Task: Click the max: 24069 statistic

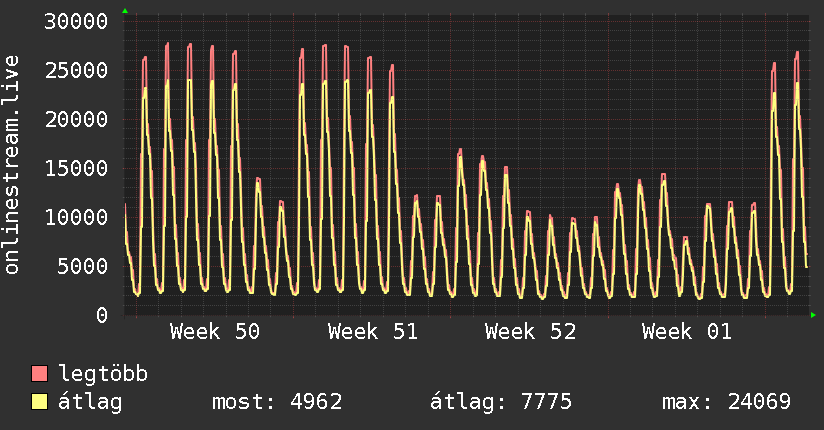Action: point(726,402)
